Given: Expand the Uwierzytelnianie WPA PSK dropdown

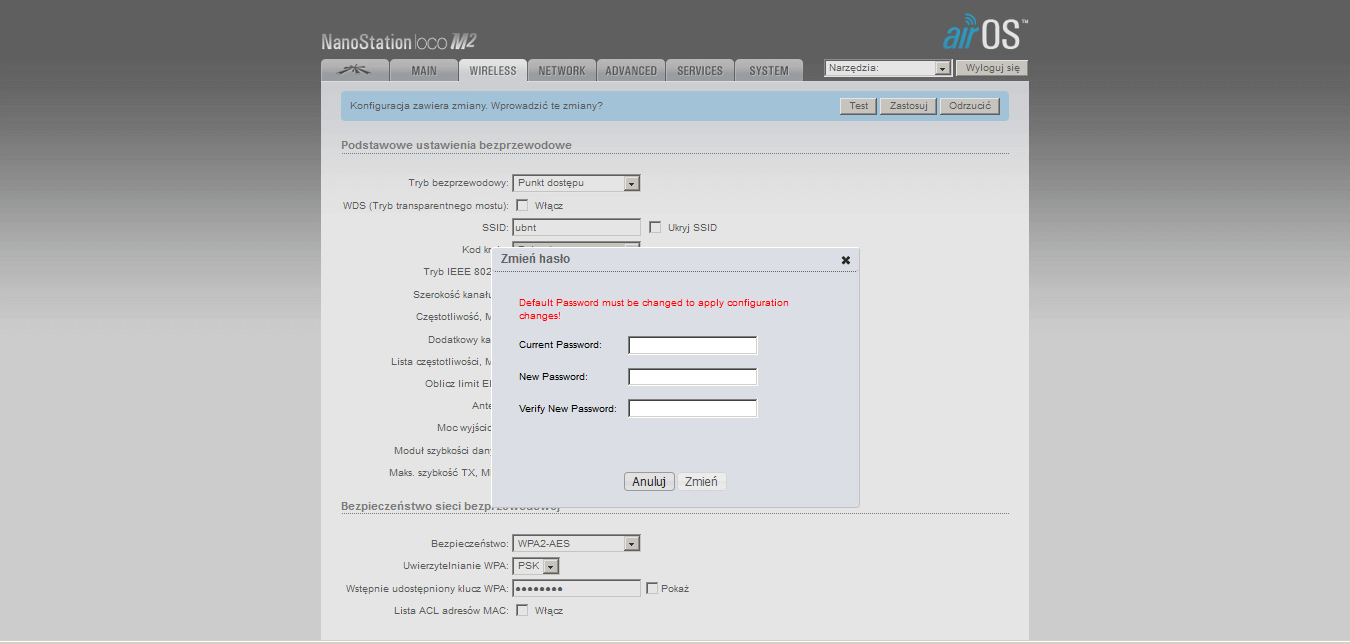Looking at the screenshot, I should point(536,566).
